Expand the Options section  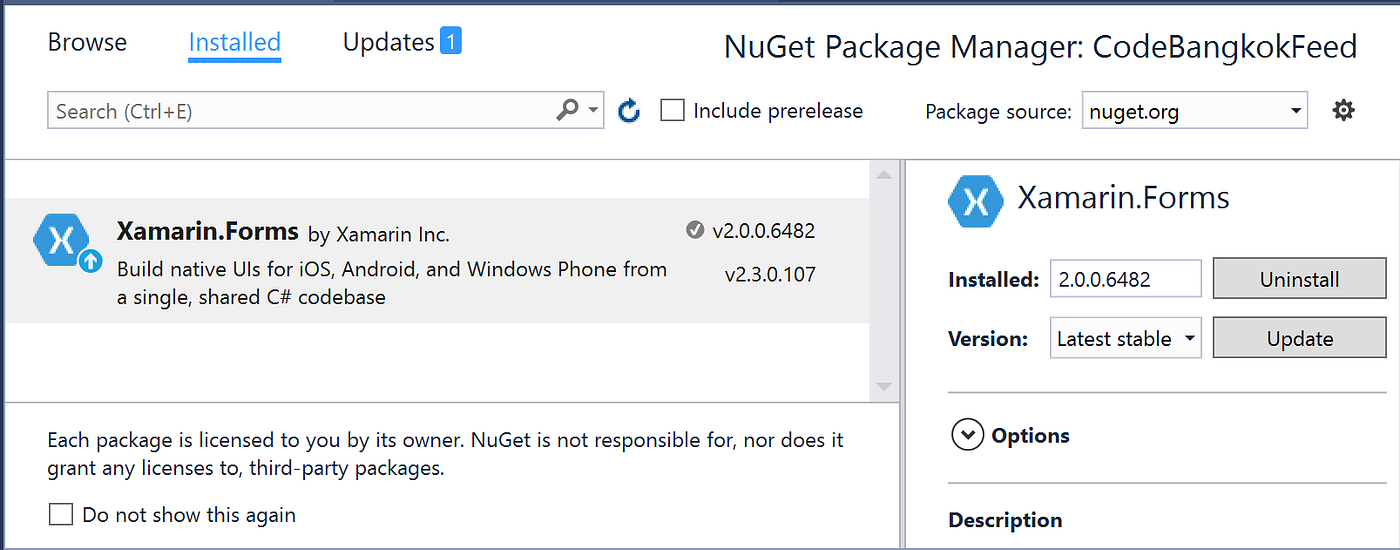(x=968, y=435)
